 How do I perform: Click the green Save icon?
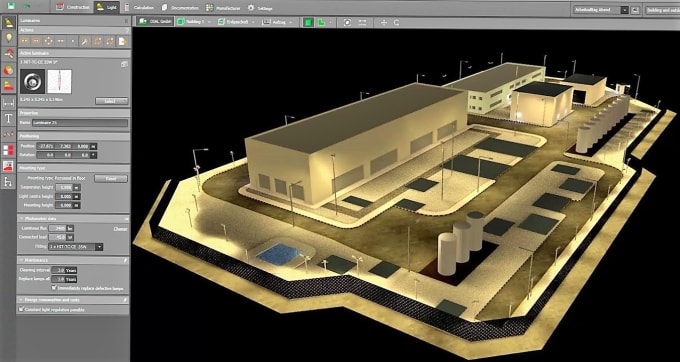(11, 6)
